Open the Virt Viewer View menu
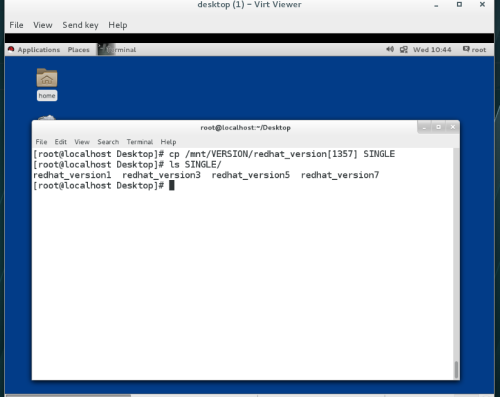The height and width of the screenshot is (397, 500). coord(43,25)
